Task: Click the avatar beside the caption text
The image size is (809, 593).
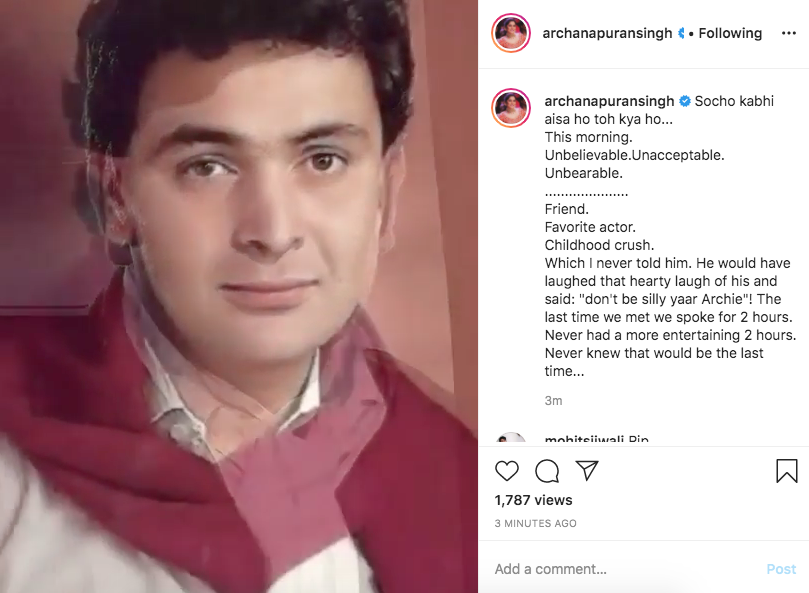Action: coord(511,108)
